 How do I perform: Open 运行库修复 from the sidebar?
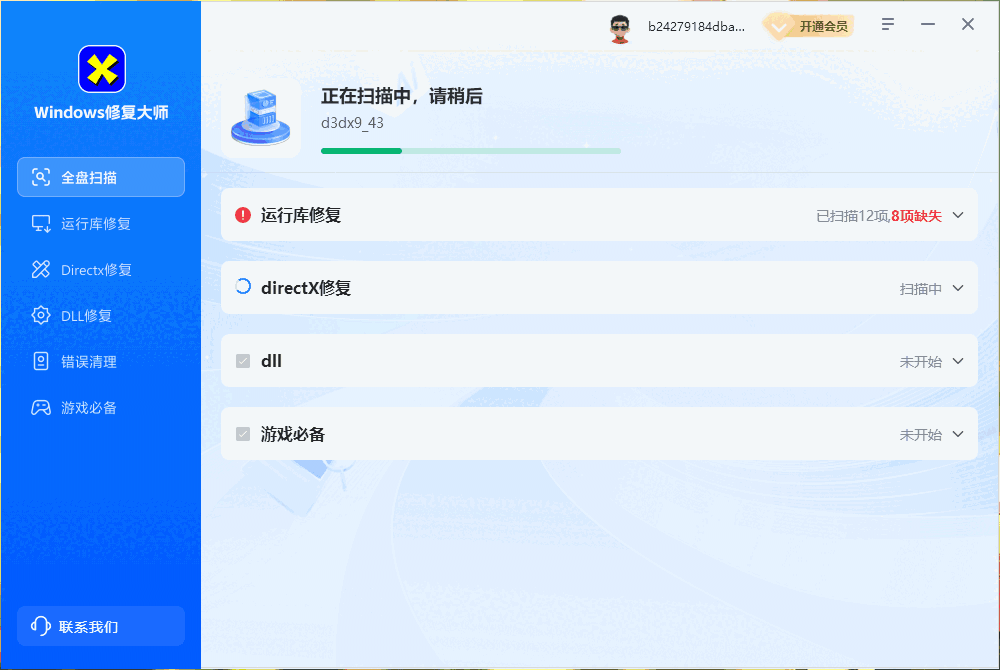pos(100,223)
